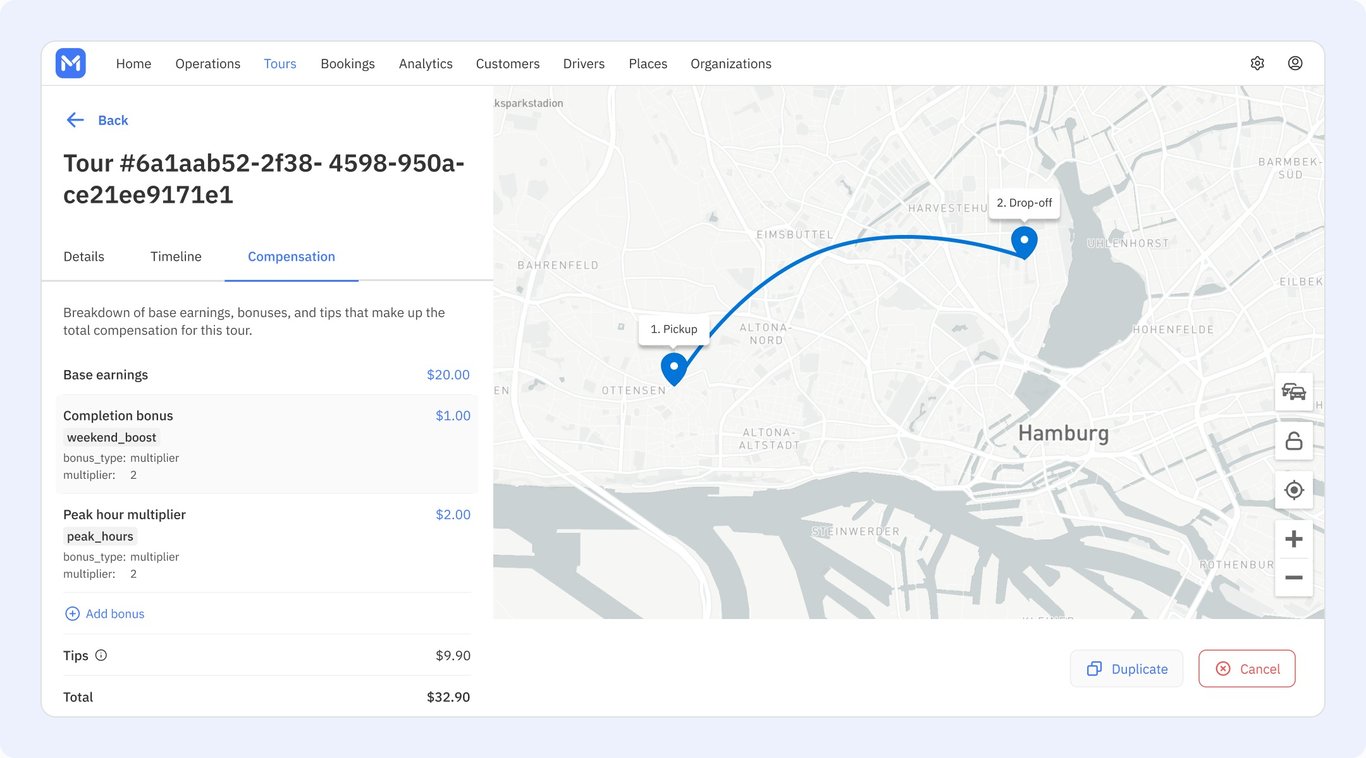Click the Back link text
Screen dimensions: 1366x758
click(113, 120)
